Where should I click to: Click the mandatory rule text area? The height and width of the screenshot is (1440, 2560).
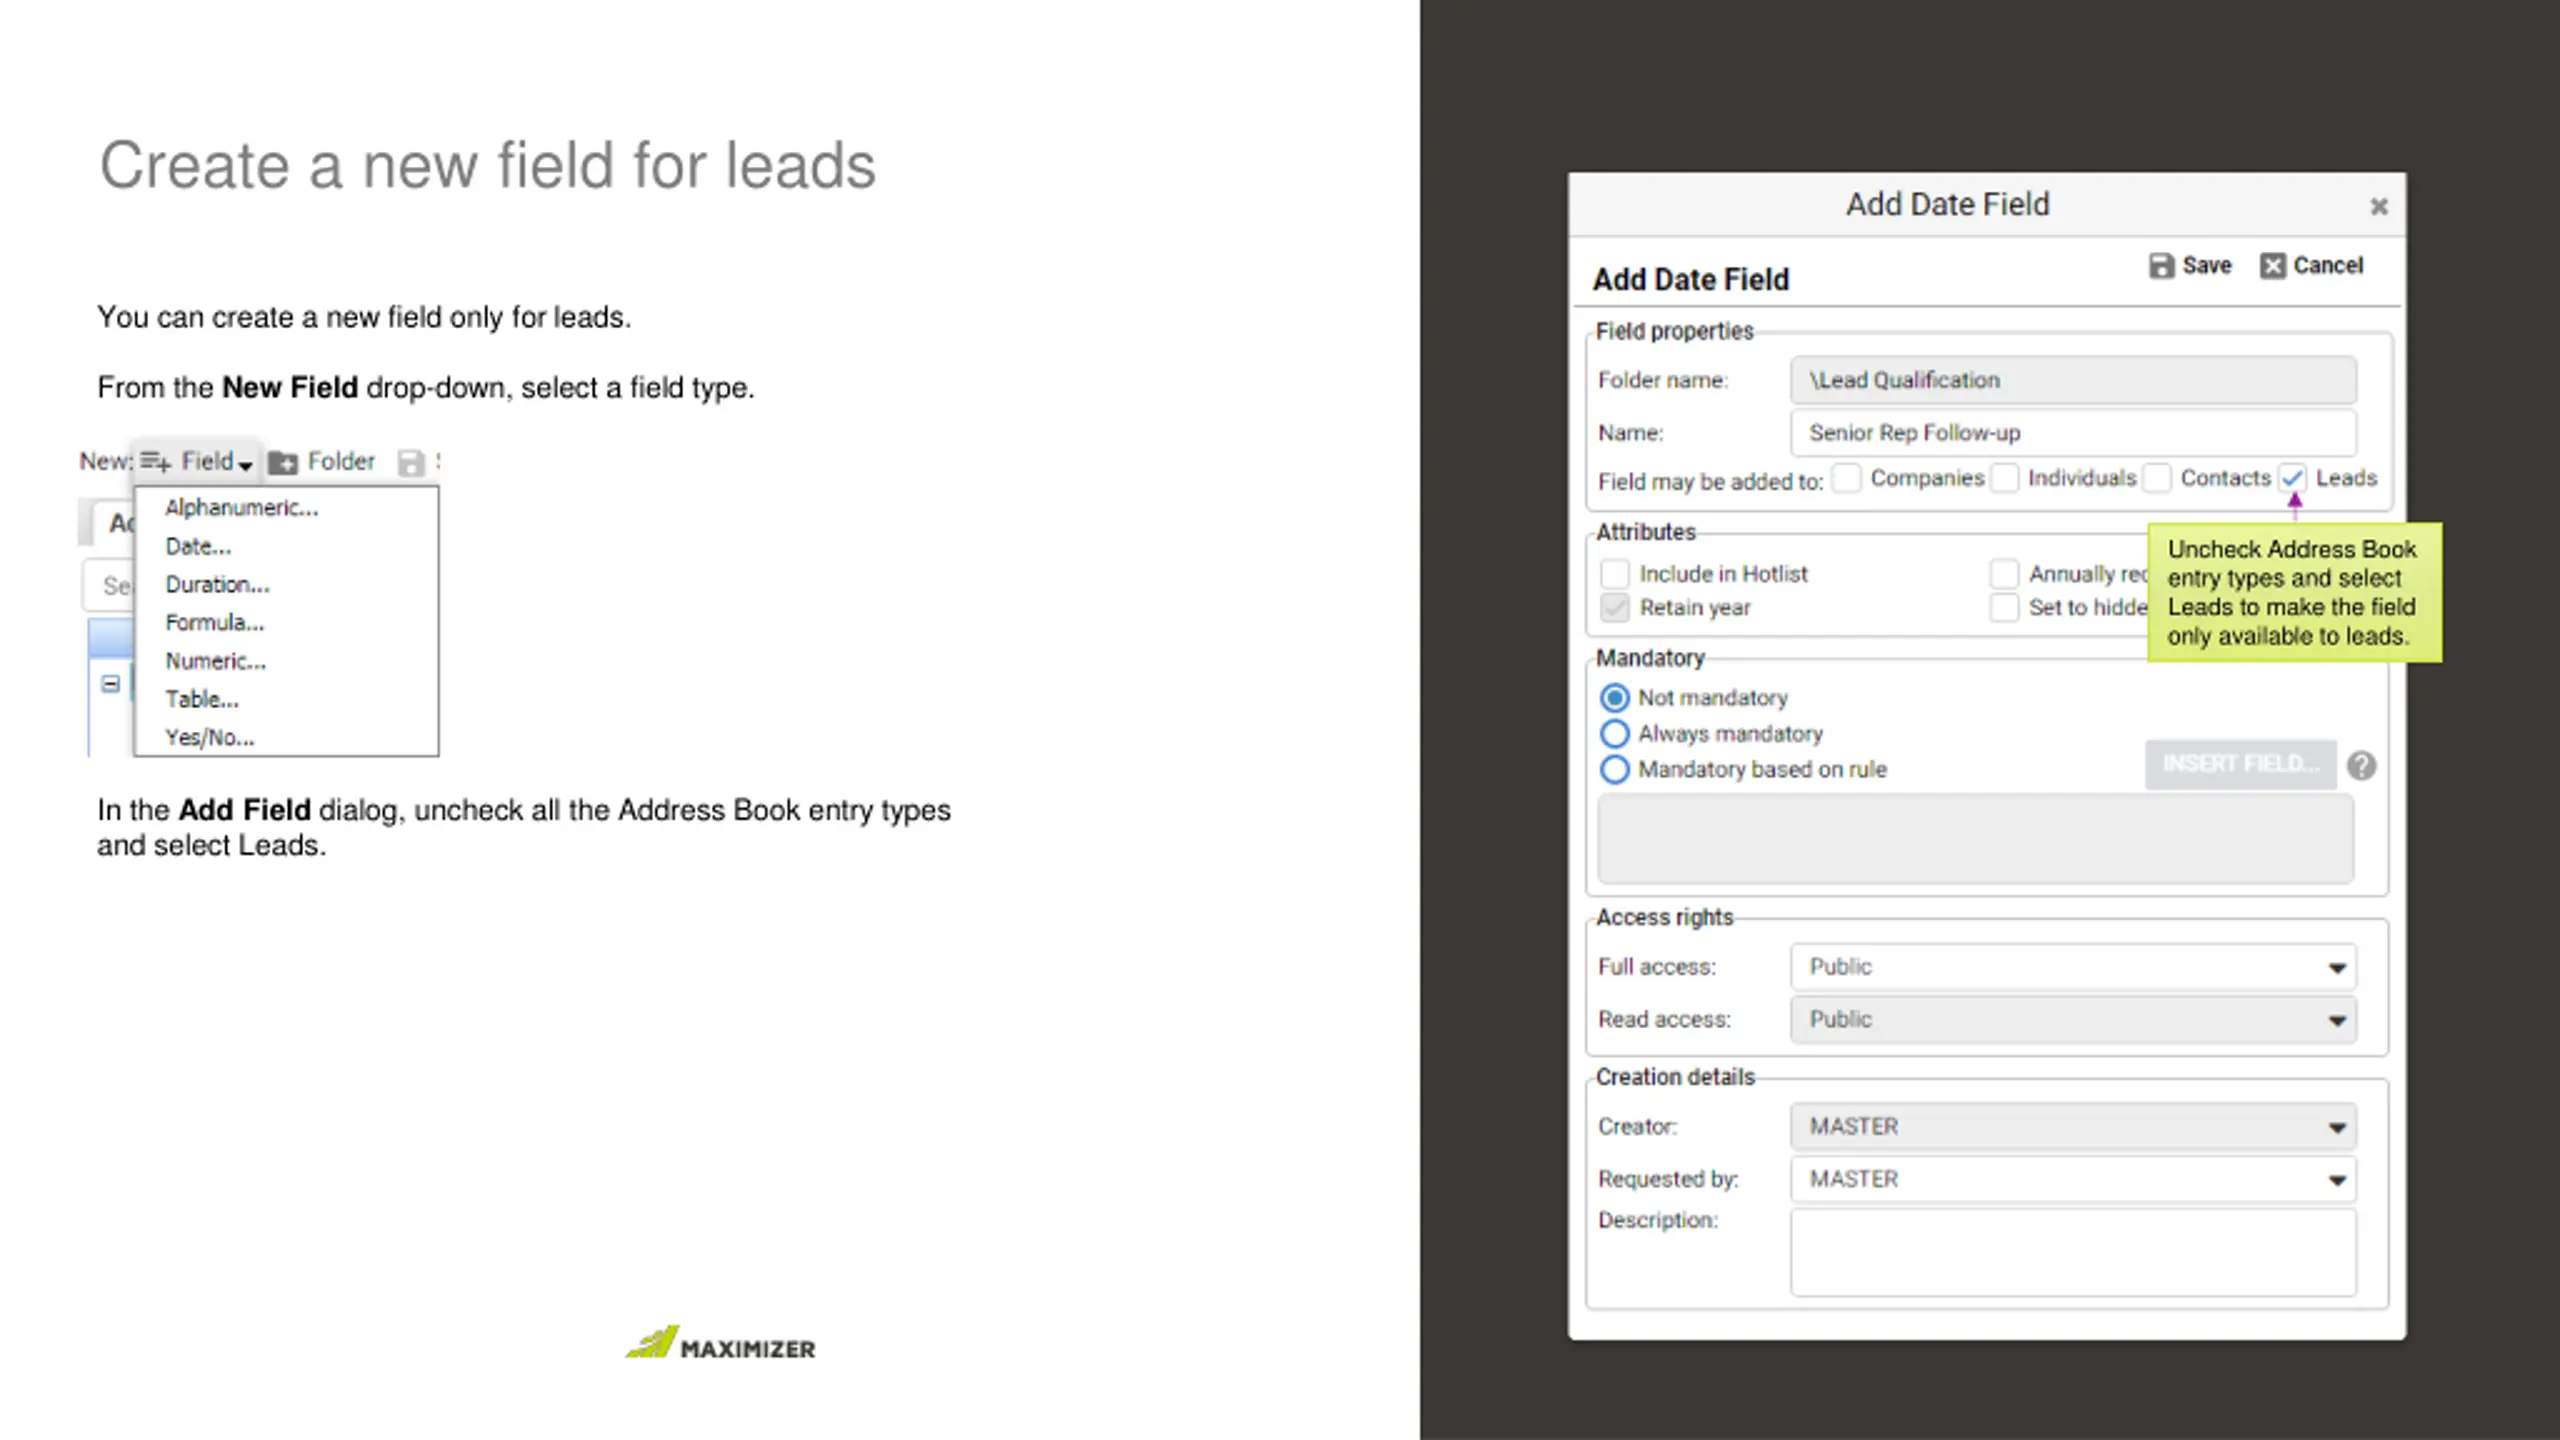(1975, 839)
